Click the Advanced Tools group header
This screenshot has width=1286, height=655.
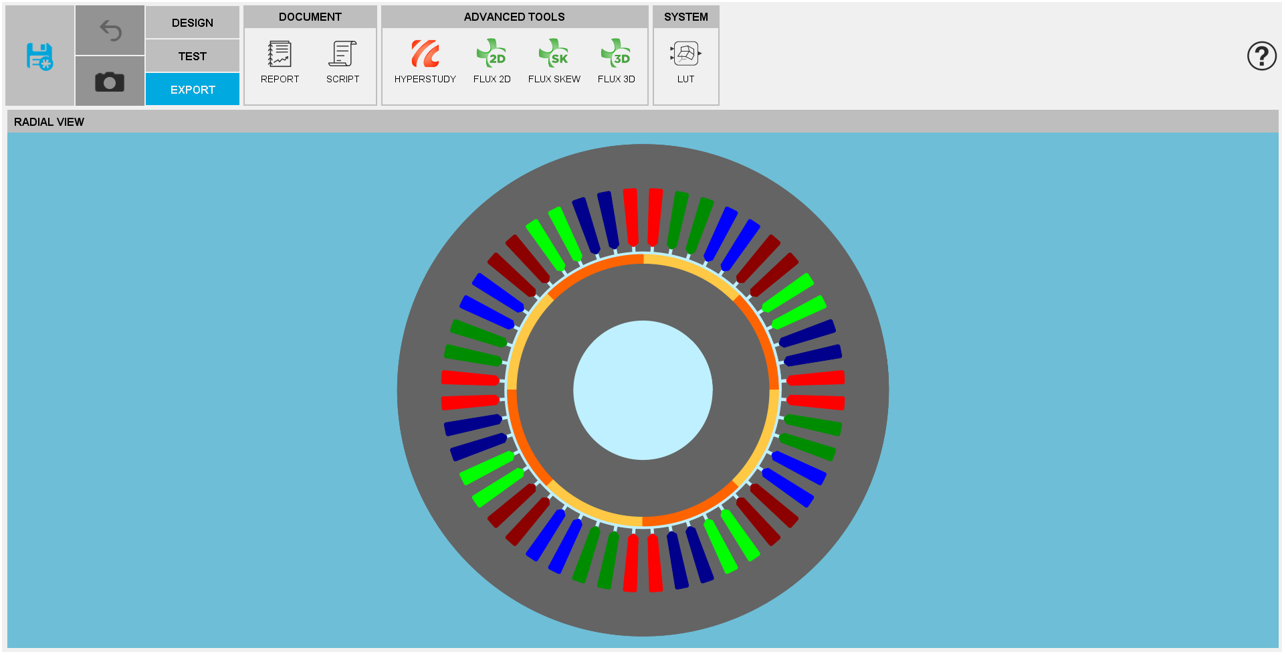514,17
